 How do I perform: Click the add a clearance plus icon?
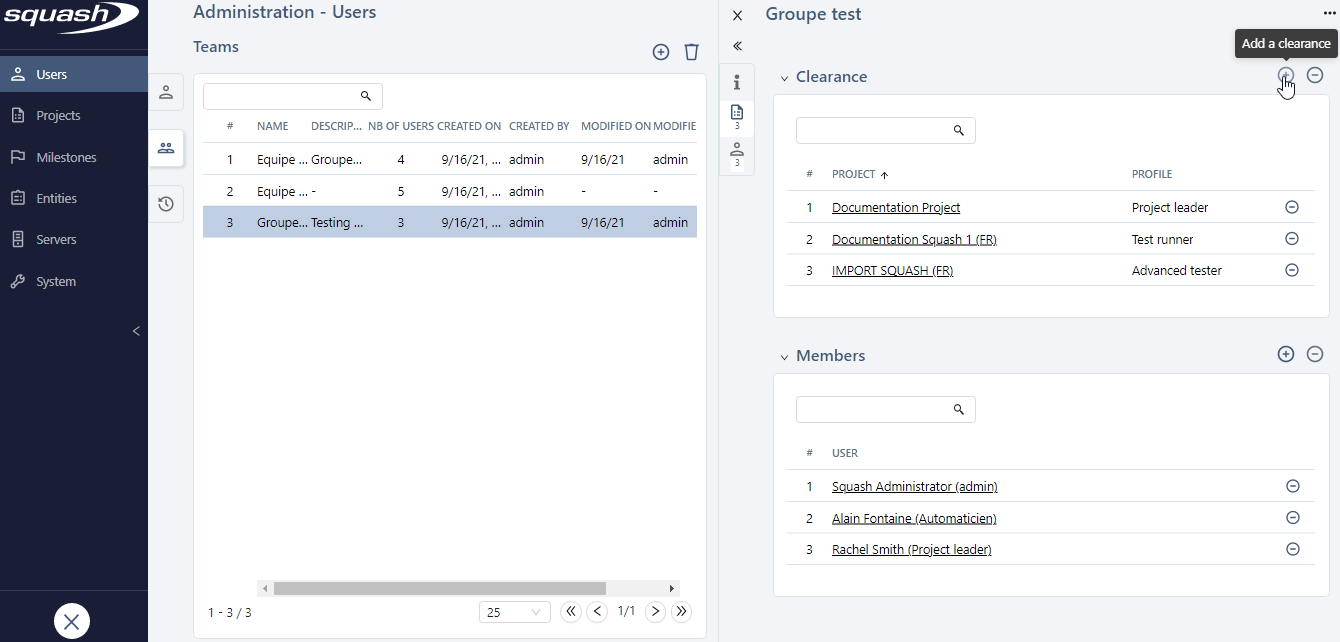pyautogui.click(x=1286, y=75)
